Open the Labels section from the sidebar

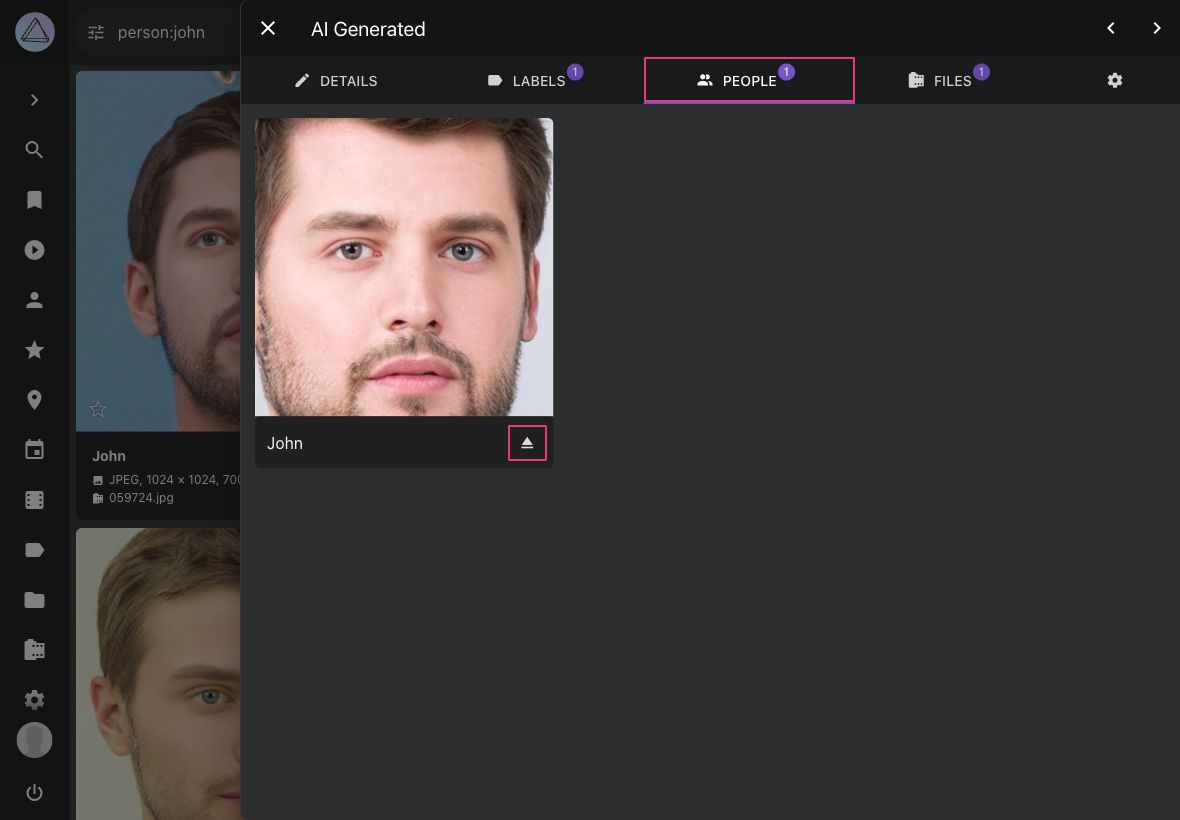pos(34,549)
